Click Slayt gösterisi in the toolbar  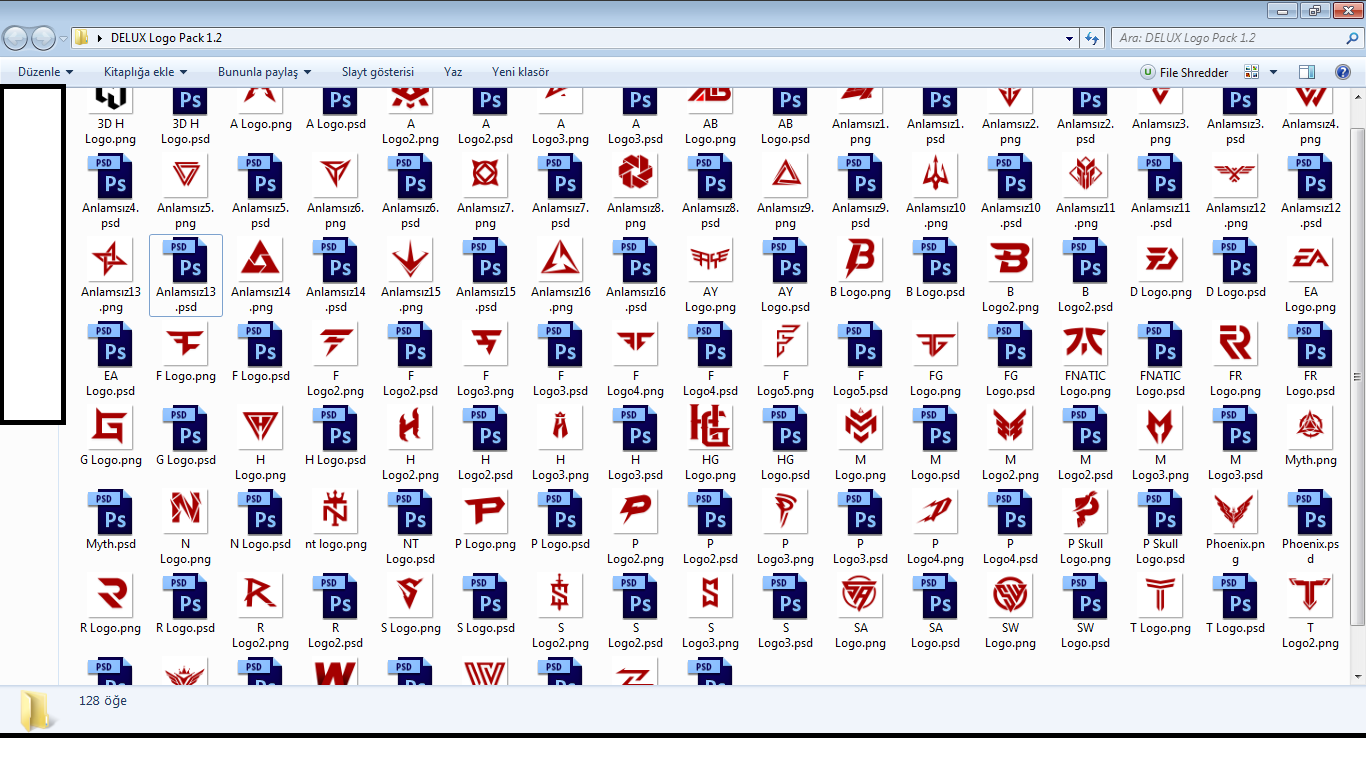[378, 72]
